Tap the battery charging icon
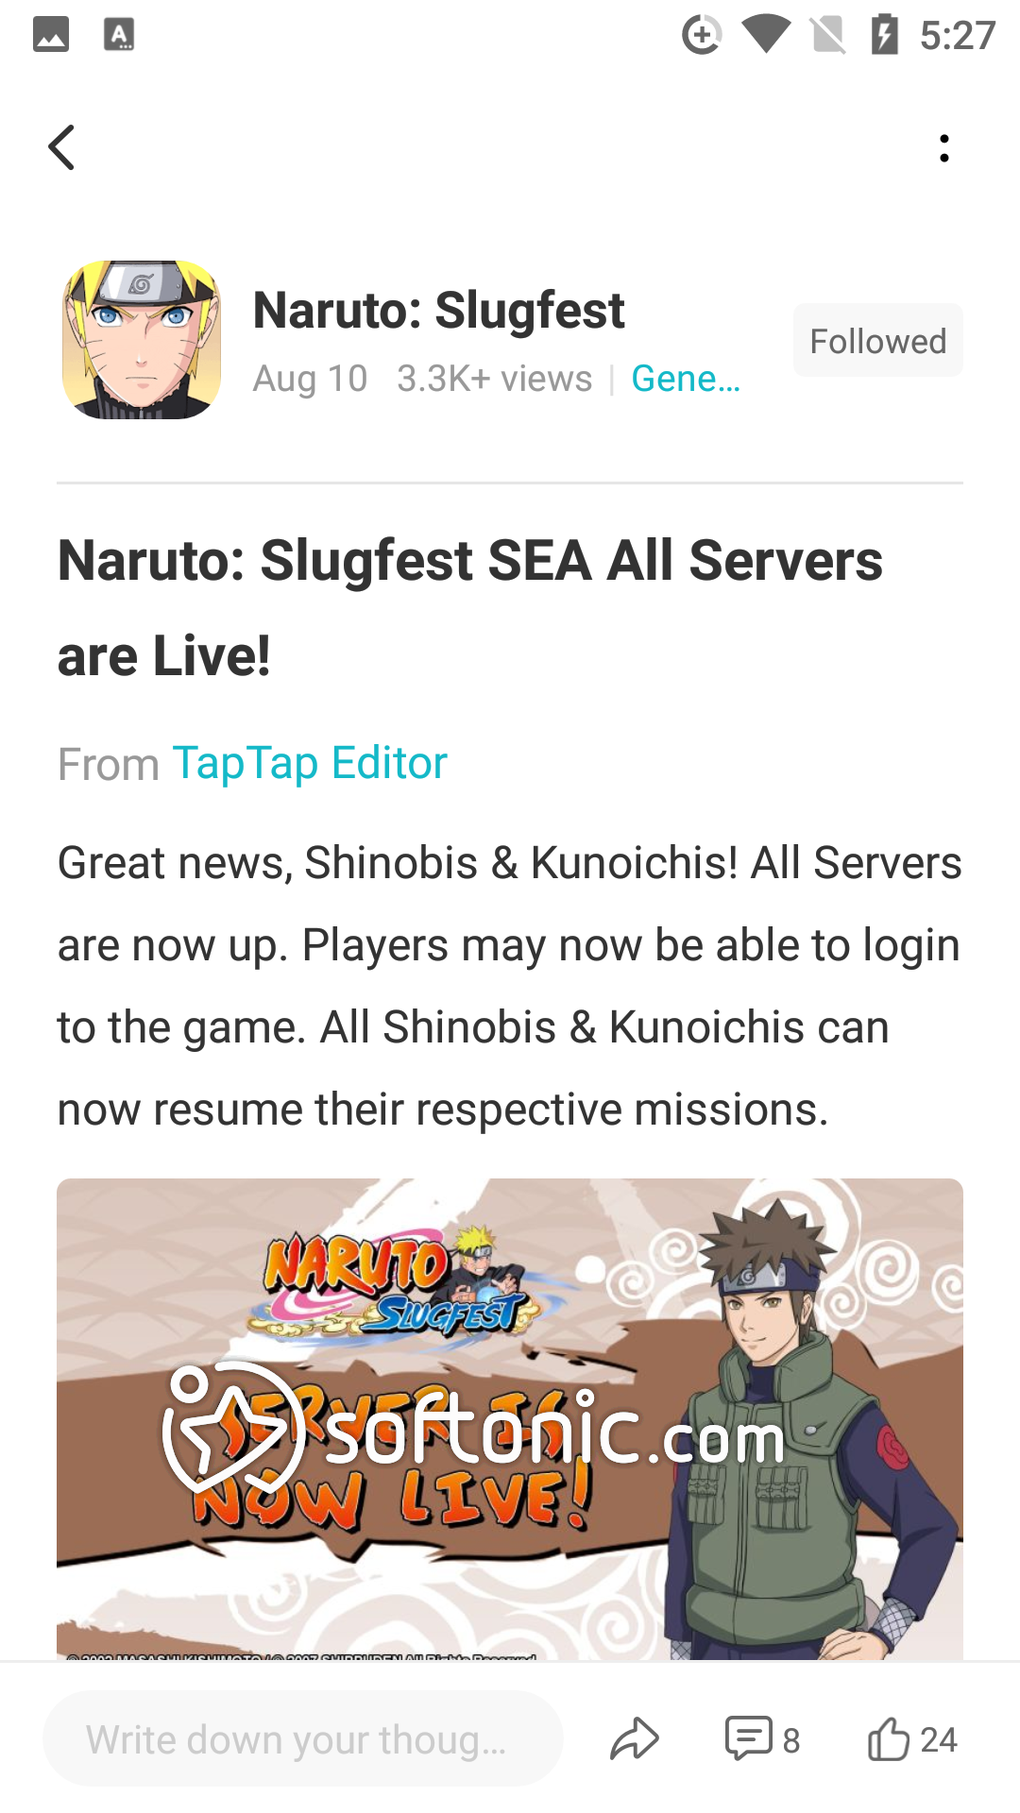The image size is (1020, 1813). [885, 35]
